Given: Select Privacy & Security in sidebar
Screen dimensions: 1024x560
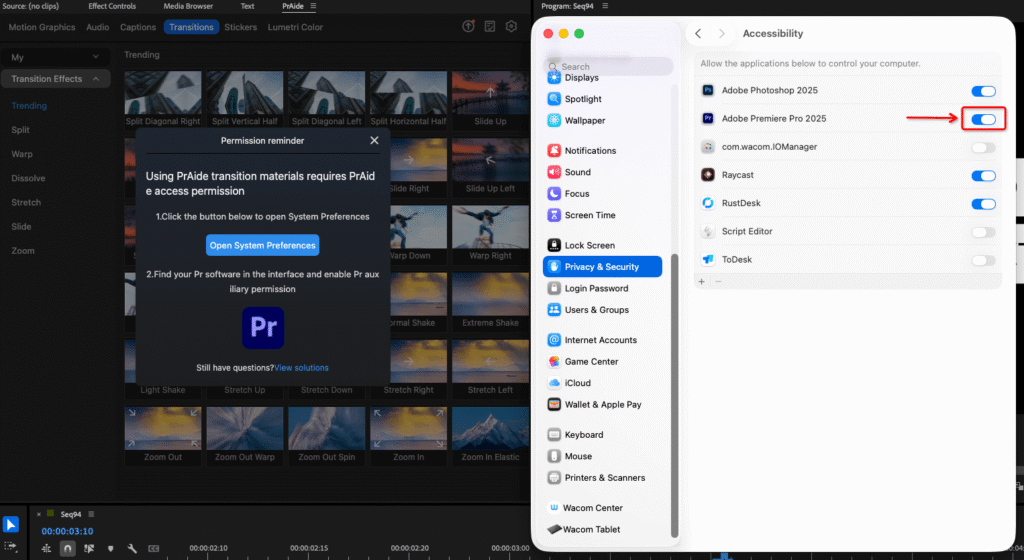Looking at the screenshot, I should coord(602,267).
